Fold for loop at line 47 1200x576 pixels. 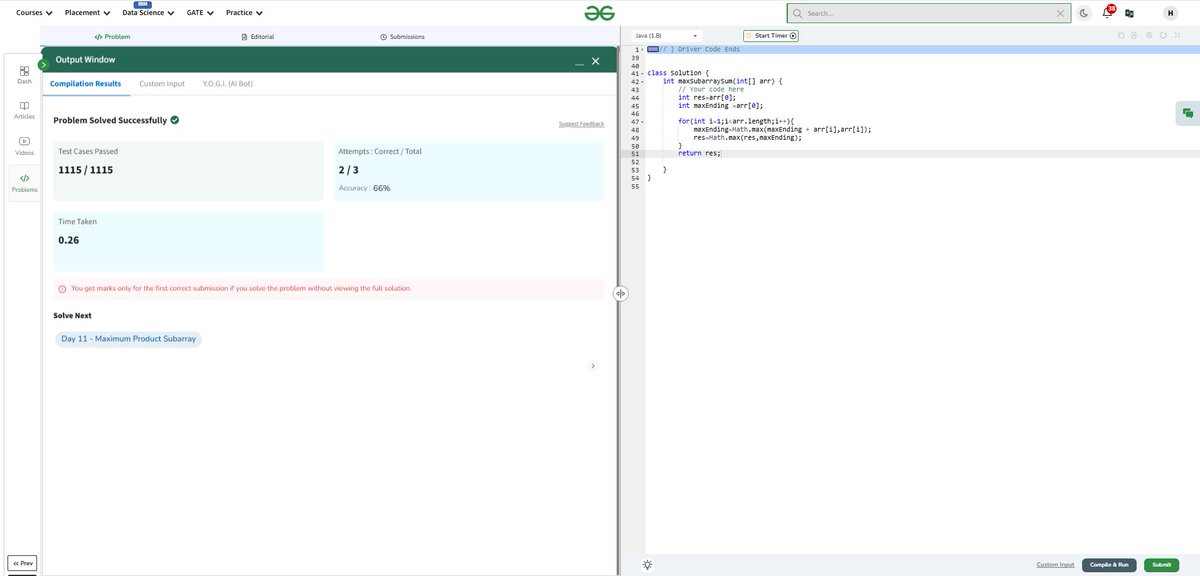point(642,122)
